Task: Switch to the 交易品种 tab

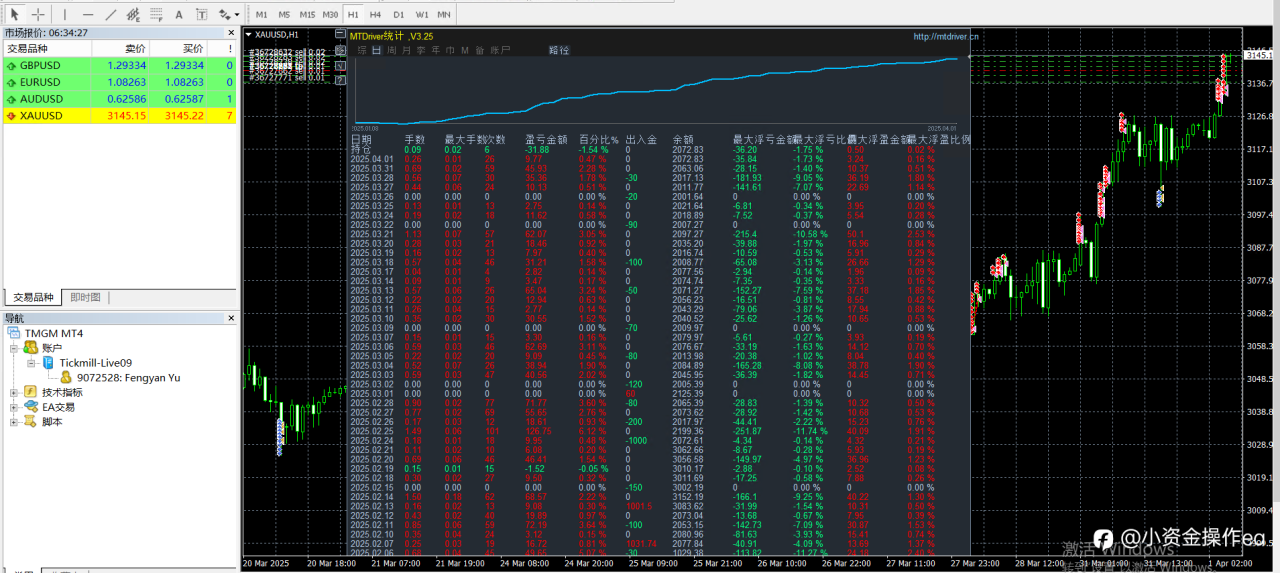Action: coord(33,298)
